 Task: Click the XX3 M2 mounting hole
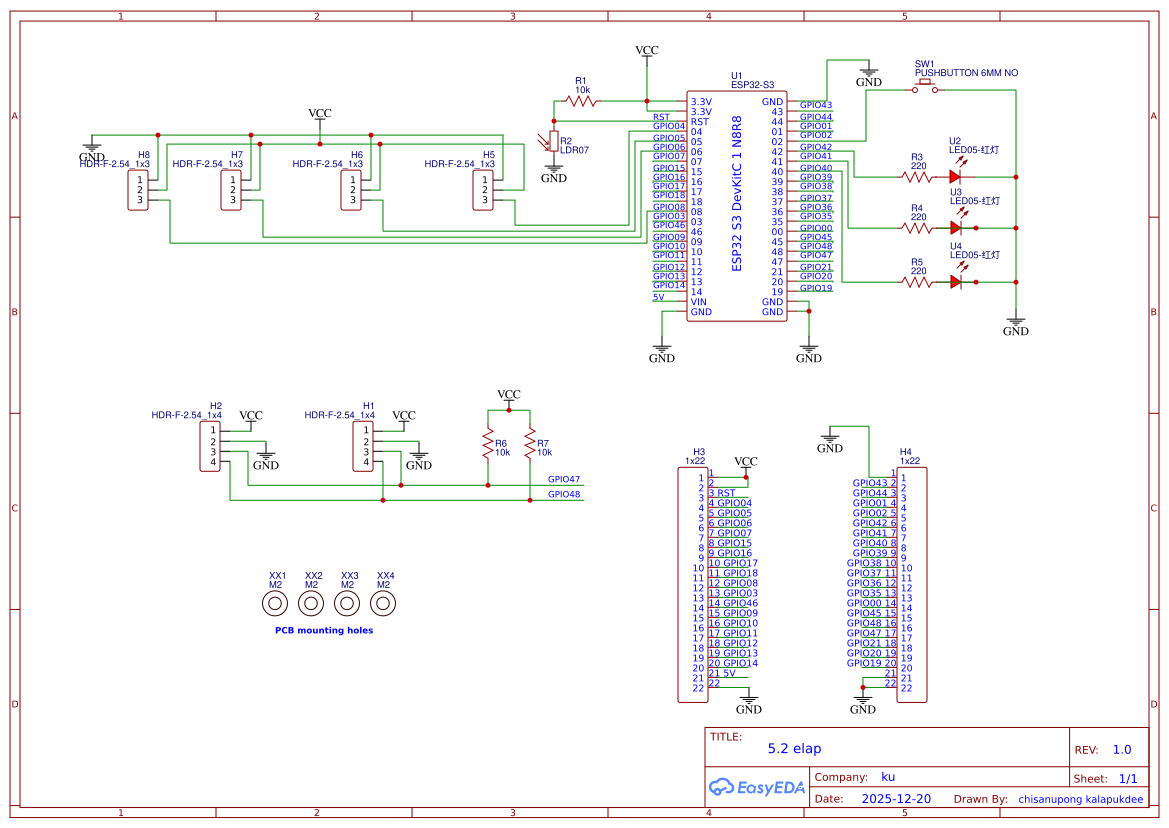[x=347, y=603]
